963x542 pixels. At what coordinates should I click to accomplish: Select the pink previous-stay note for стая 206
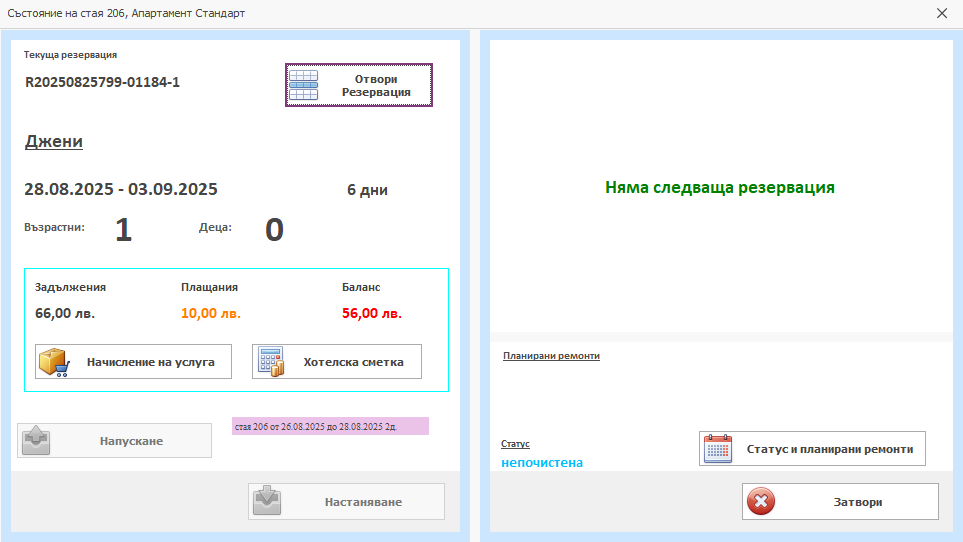[330, 427]
